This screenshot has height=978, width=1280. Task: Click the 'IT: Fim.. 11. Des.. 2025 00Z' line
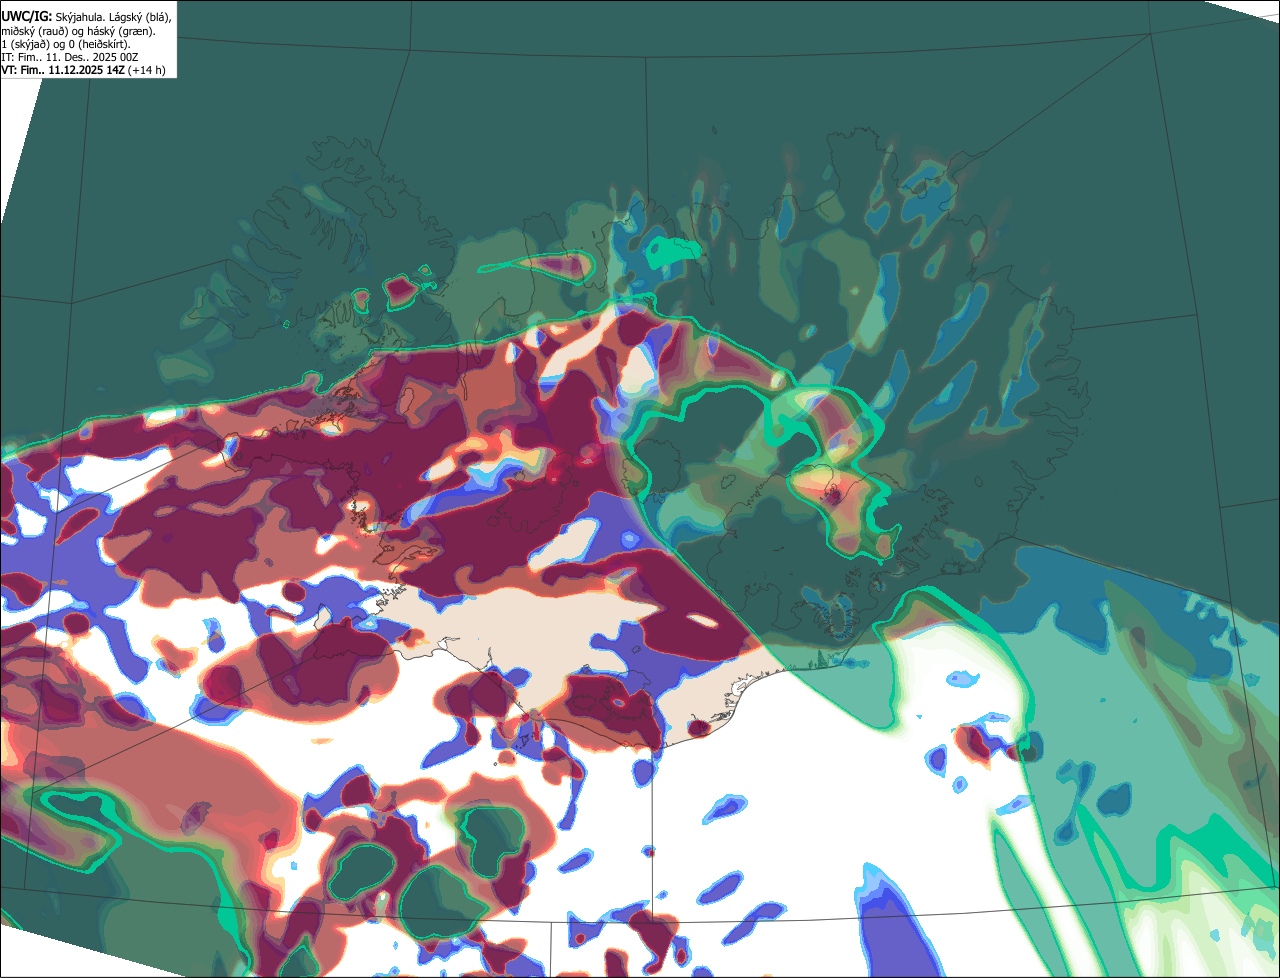coord(70,57)
